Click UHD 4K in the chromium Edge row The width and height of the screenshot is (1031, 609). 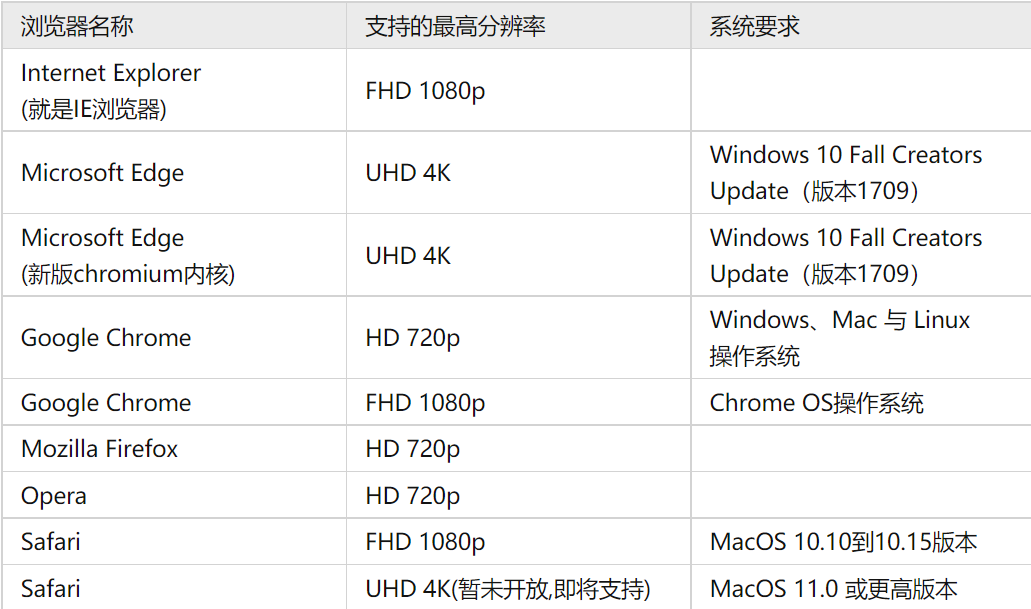[x=408, y=256]
